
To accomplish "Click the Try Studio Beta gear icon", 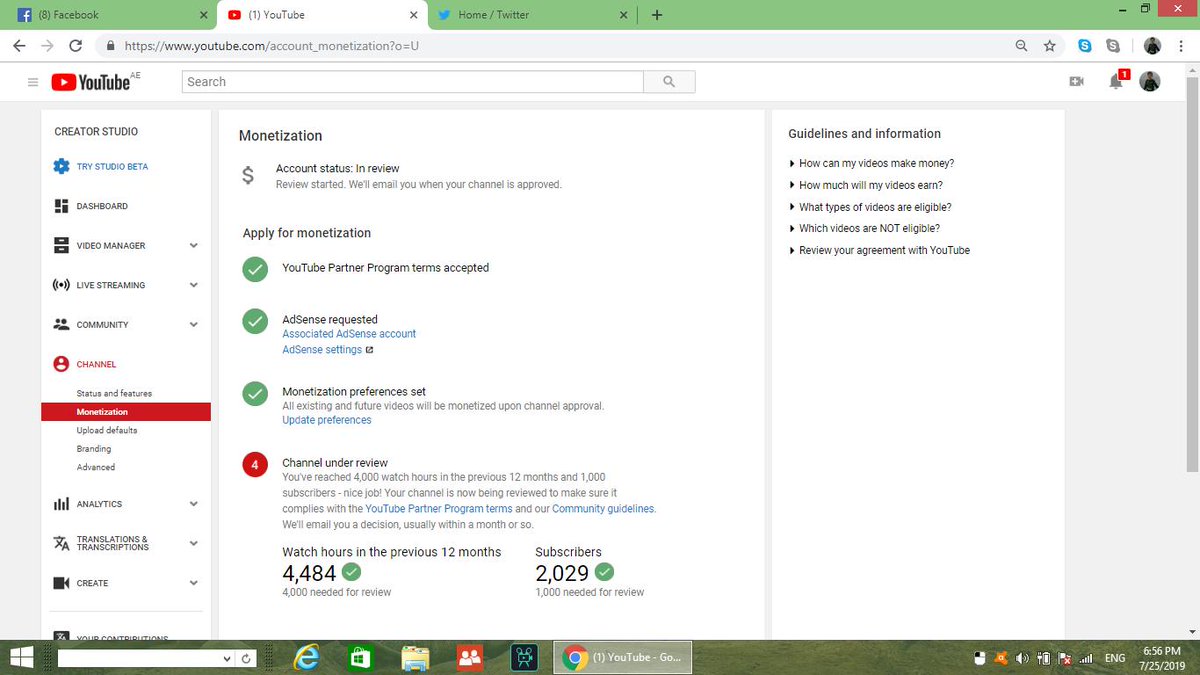I will tap(61, 166).
